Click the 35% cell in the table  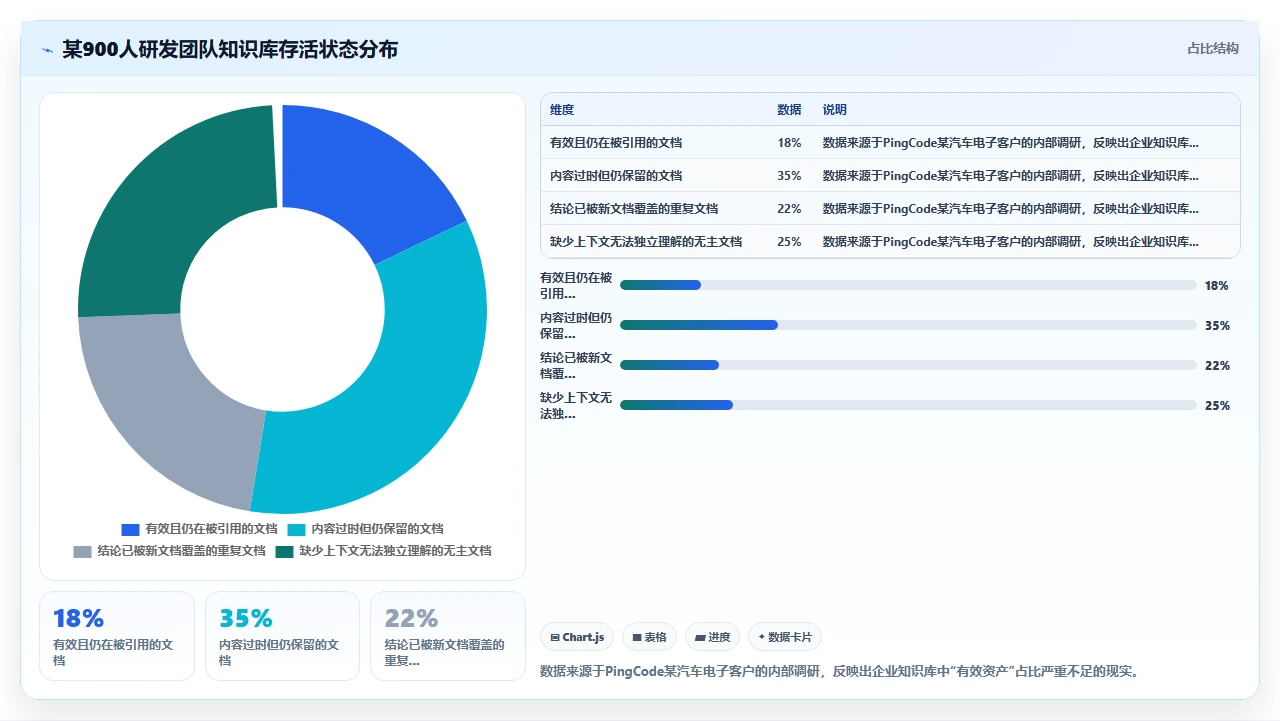(789, 176)
